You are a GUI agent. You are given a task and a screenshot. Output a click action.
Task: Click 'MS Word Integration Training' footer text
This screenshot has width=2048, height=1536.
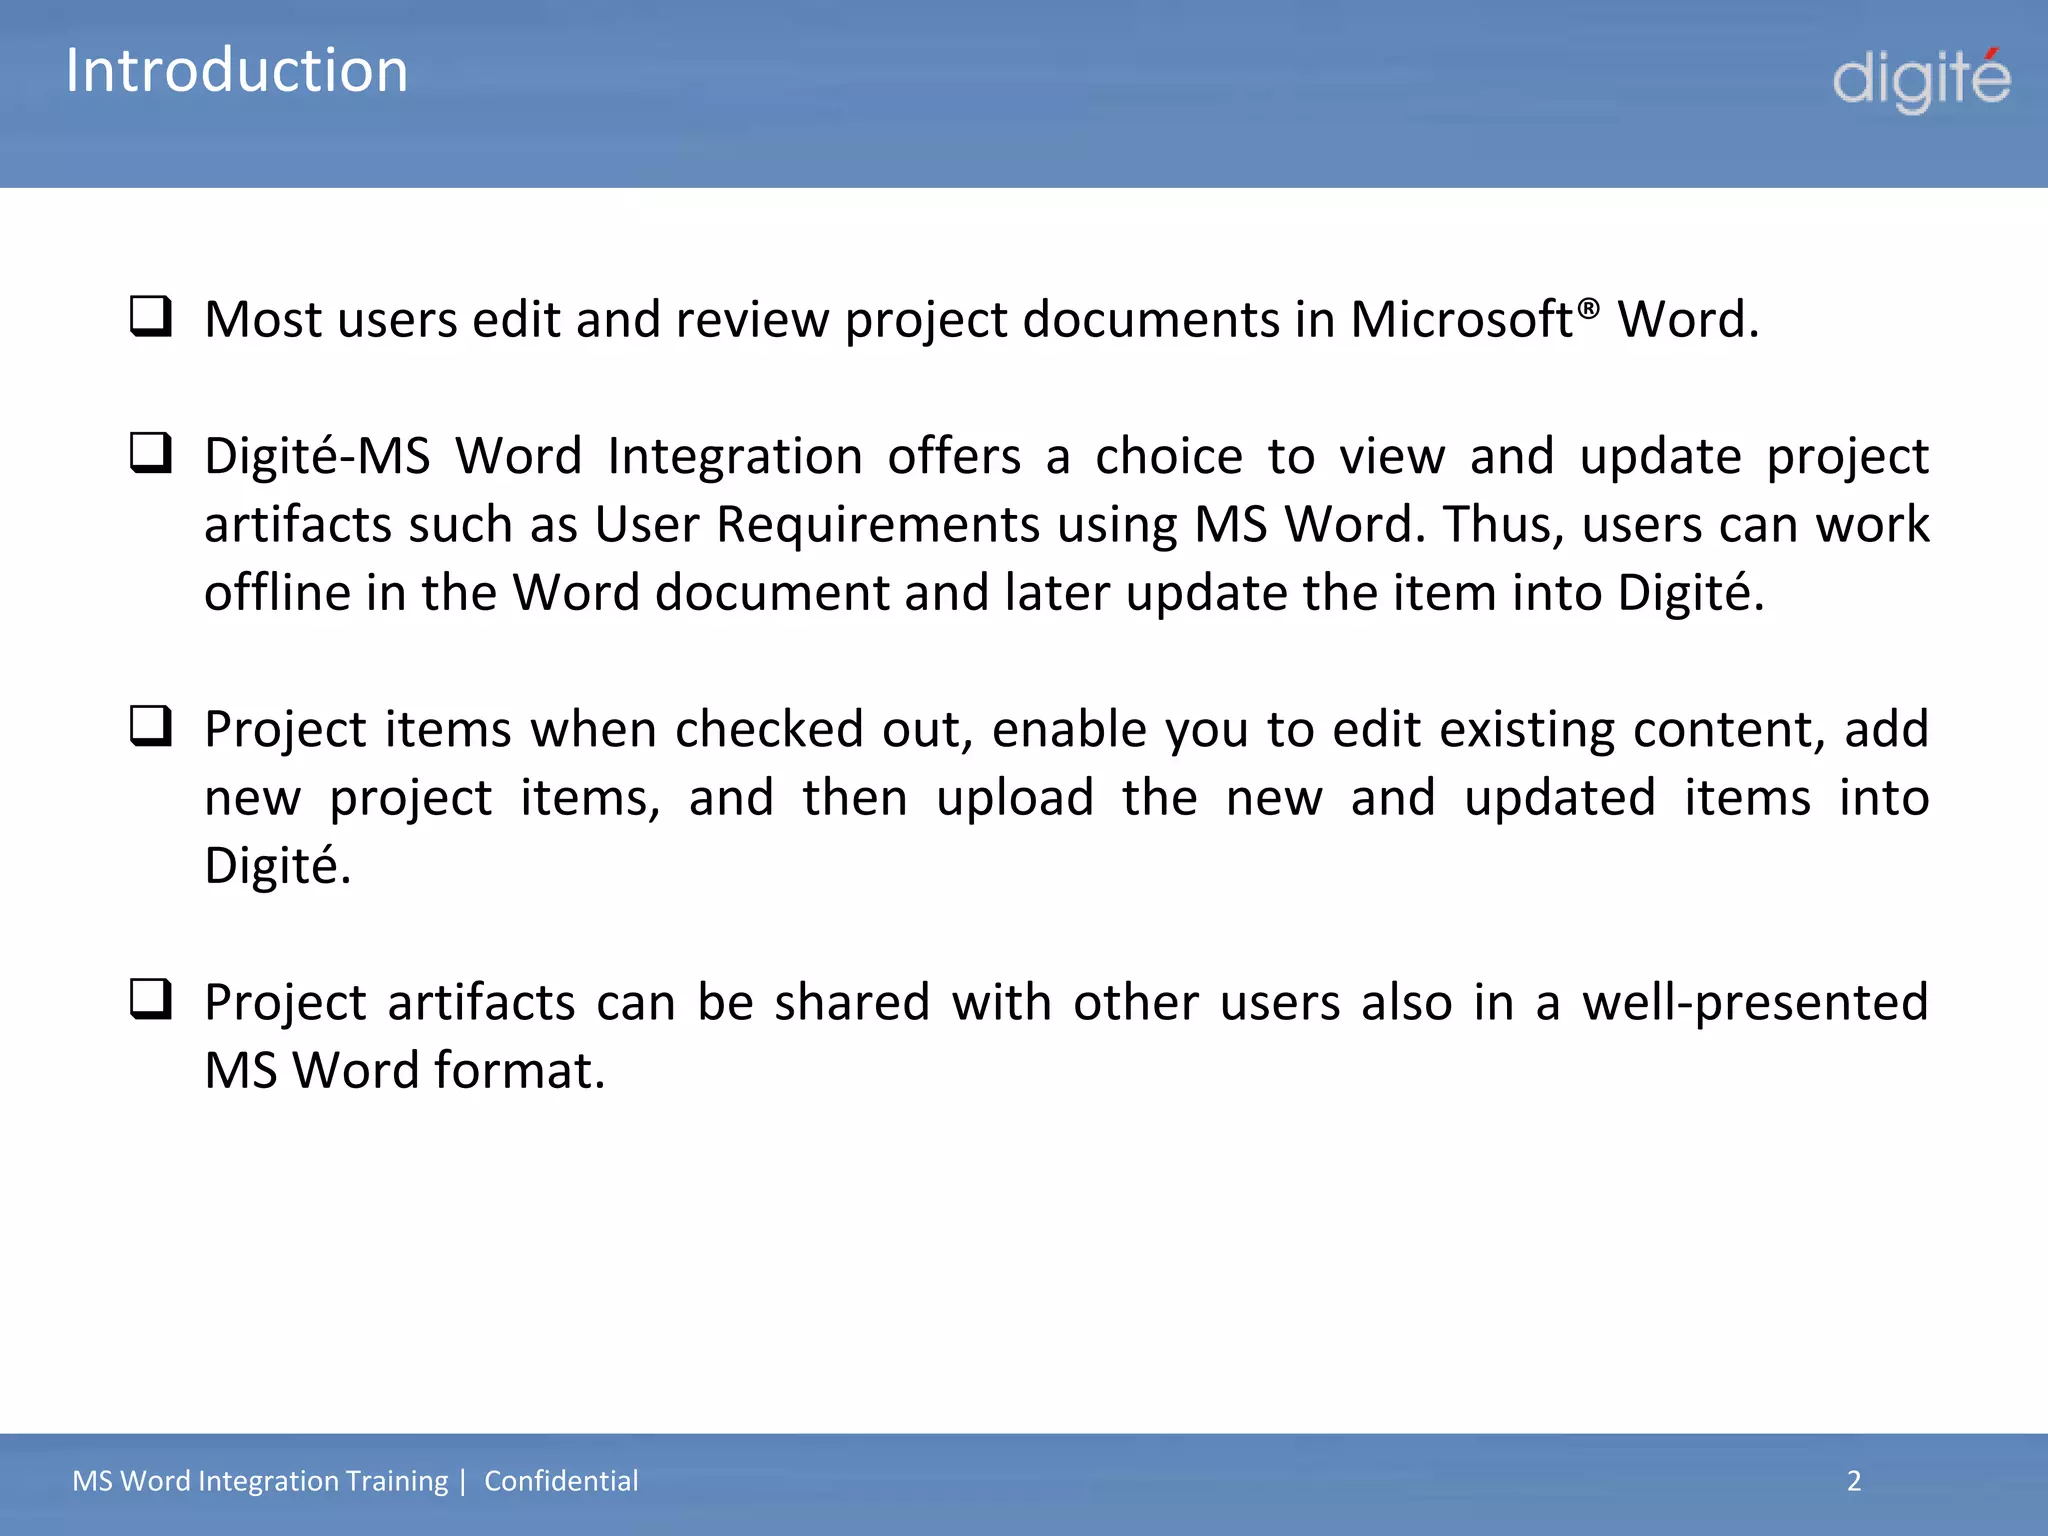[x=260, y=1481]
